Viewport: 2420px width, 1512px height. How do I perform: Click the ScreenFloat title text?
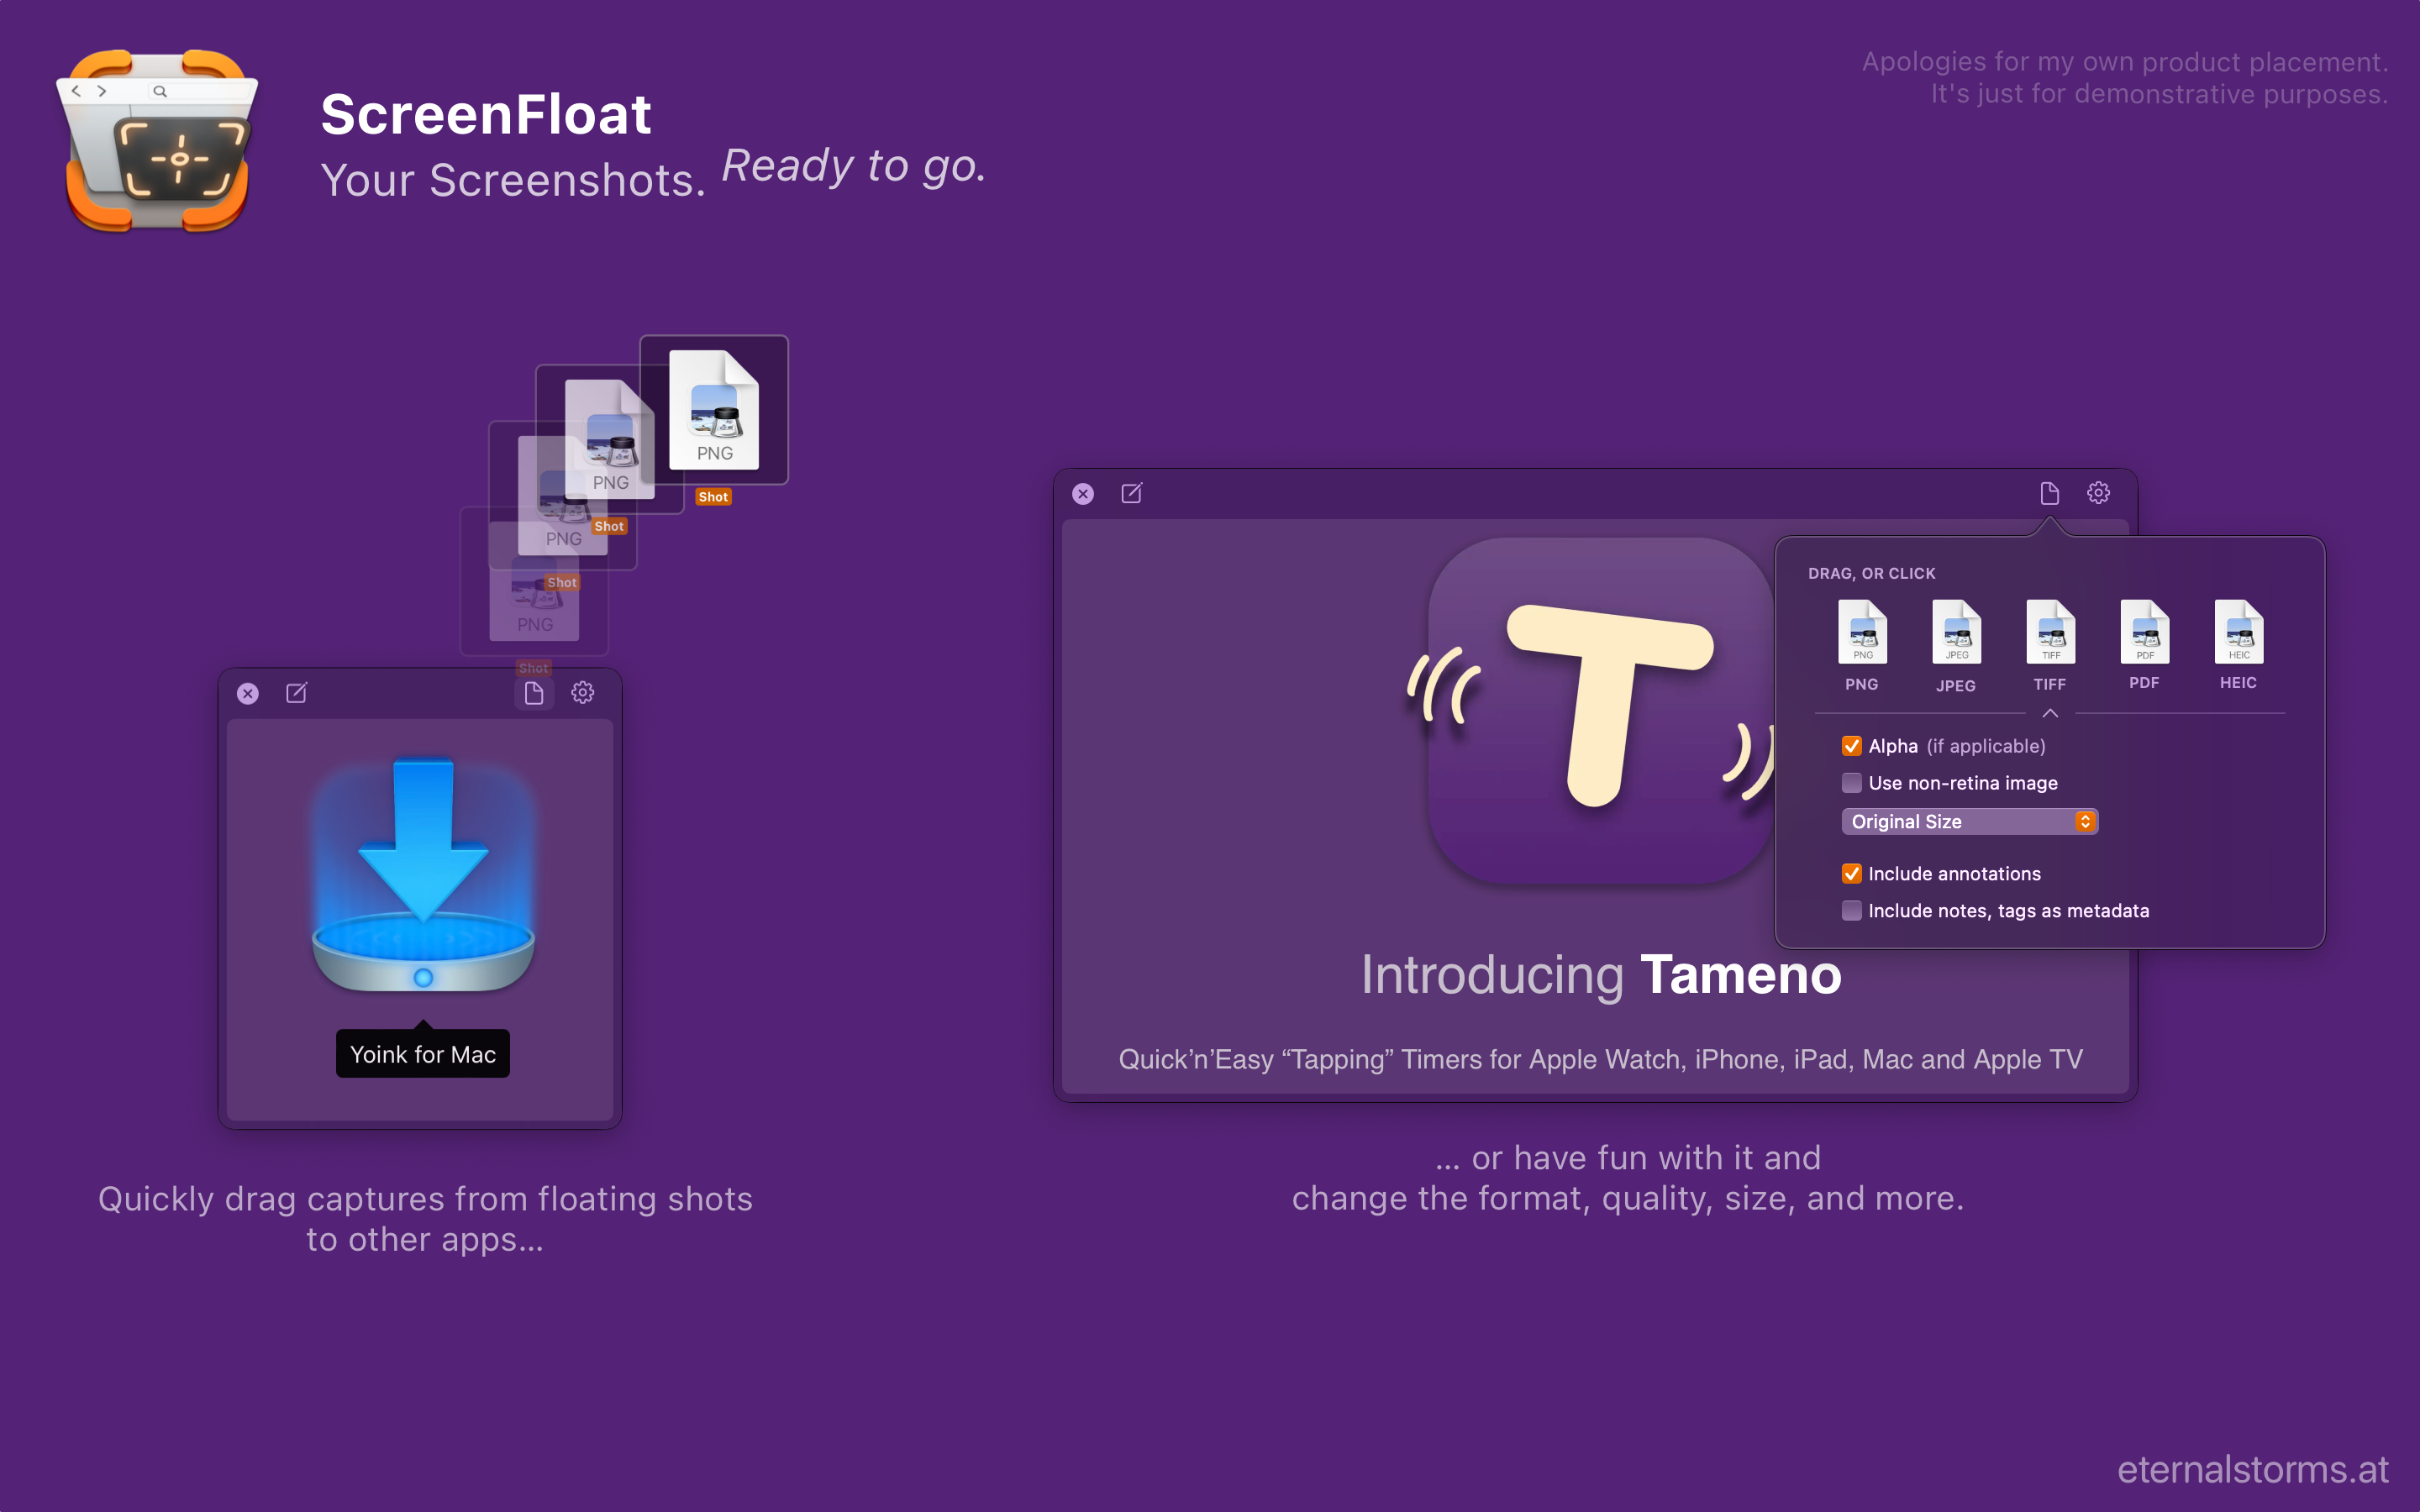click(486, 114)
